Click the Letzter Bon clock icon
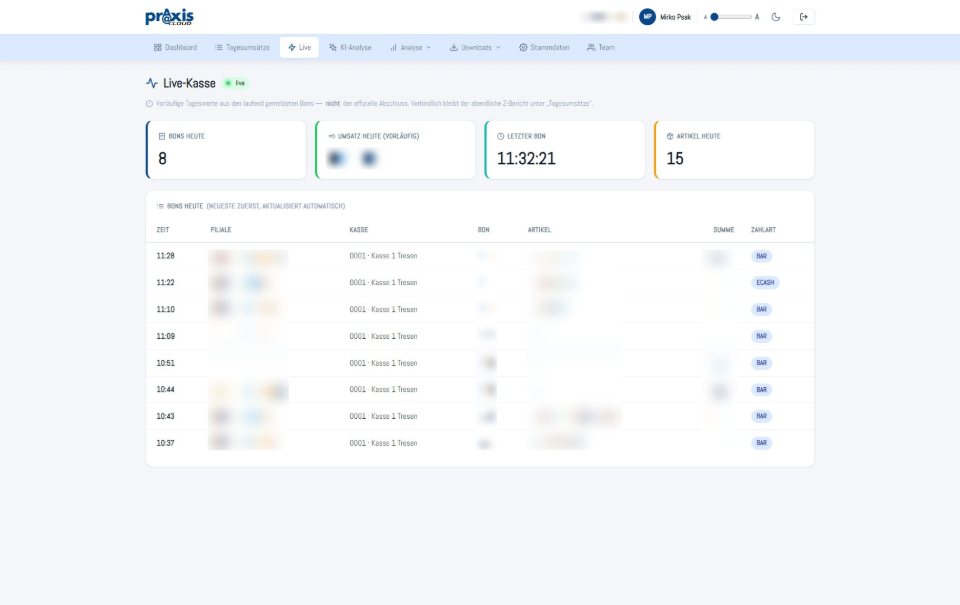Image resolution: width=960 pixels, height=605 pixels. (500, 137)
